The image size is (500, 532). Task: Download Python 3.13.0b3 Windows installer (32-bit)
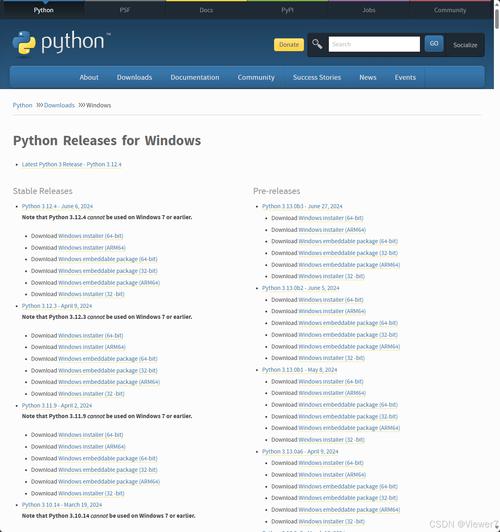331,276
